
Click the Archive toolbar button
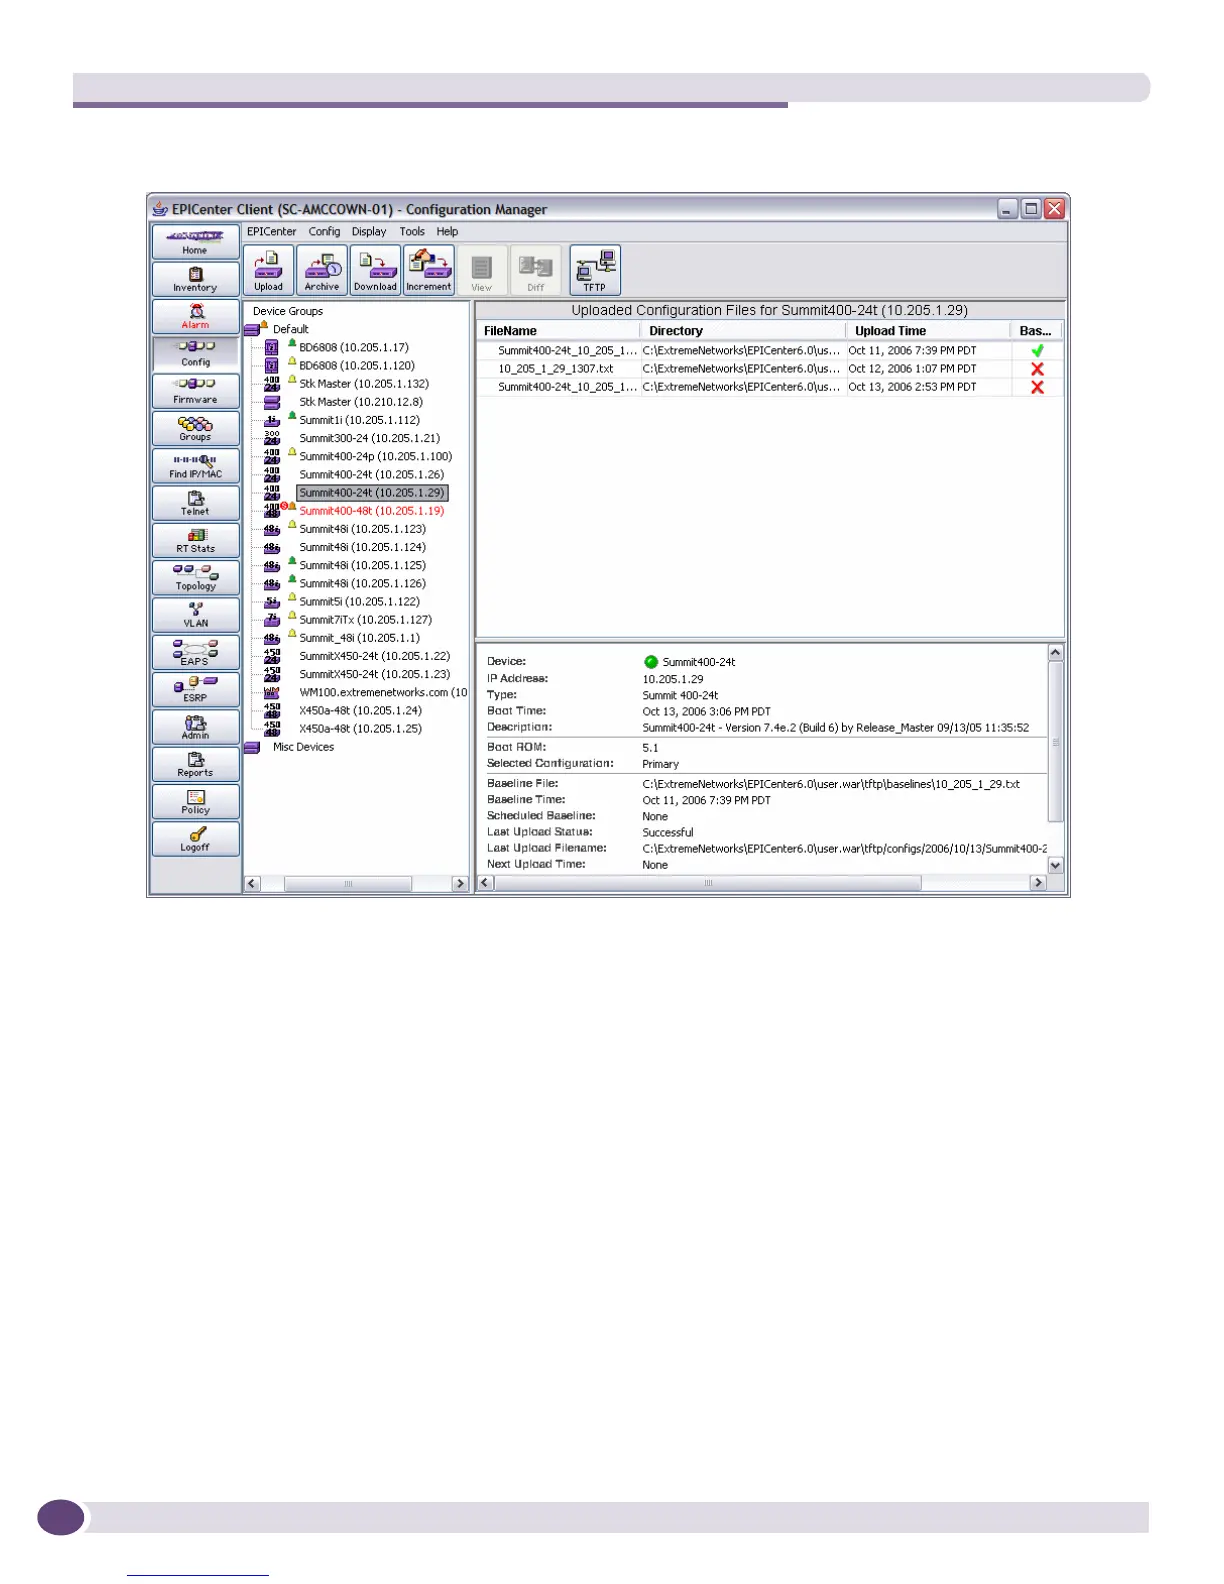coord(322,270)
